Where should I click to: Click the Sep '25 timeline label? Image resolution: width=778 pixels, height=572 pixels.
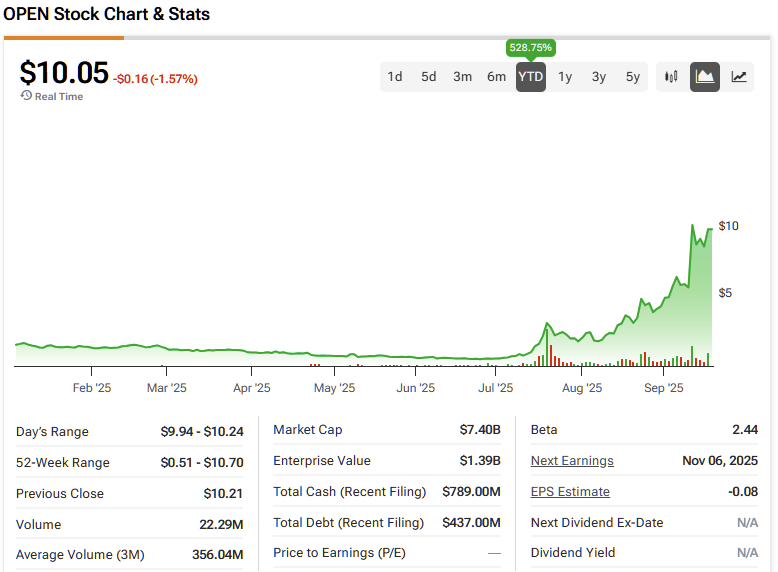(x=664, y=388)
